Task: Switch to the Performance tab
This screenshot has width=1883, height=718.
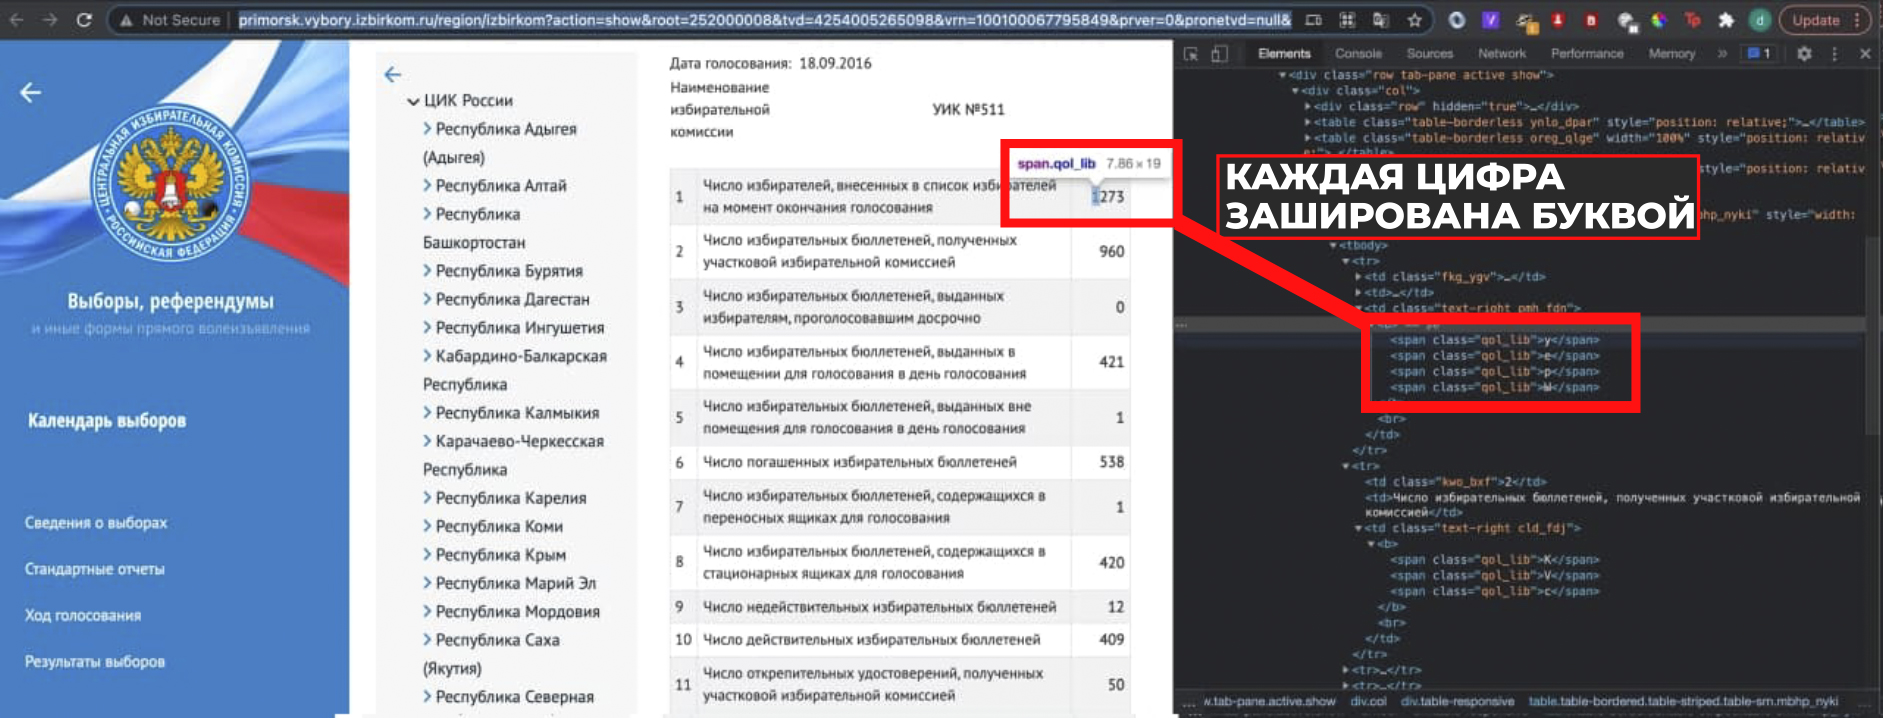Action: click(1587, 54)
